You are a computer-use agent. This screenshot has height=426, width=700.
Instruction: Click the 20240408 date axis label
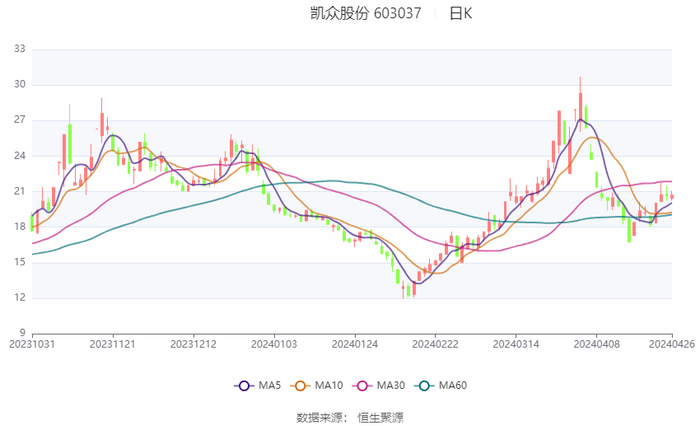(x=596, y=344)
